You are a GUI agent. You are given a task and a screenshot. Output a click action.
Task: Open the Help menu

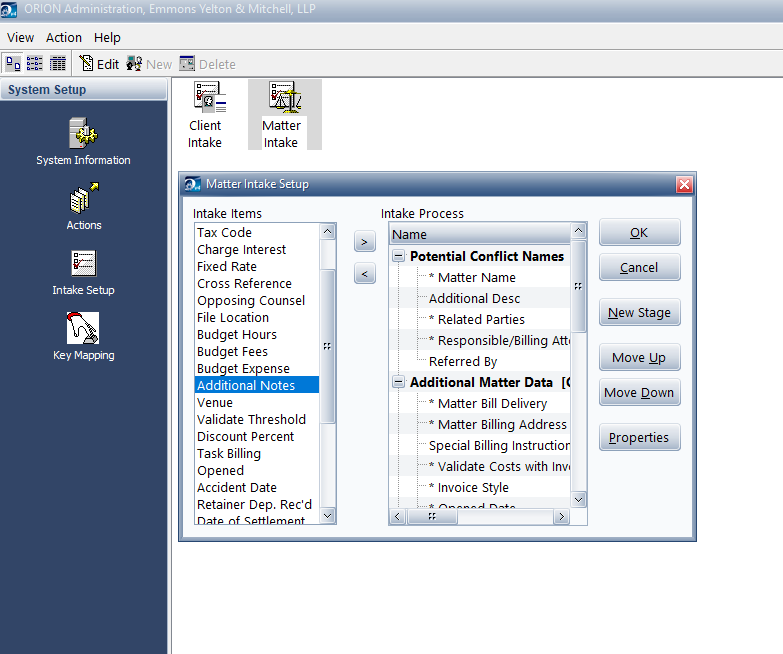point(107,37)
